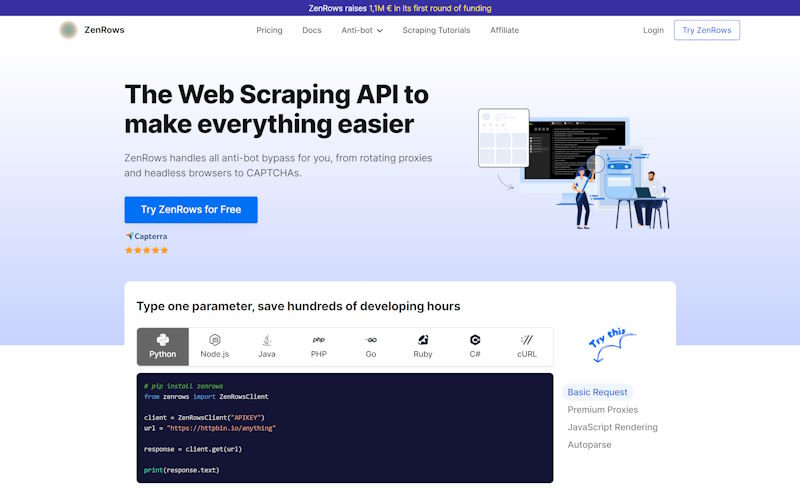Click the httpbin.io/anything URL string
Screen dimensions: 800x500
pyautogui.click(x=221, y=428)
